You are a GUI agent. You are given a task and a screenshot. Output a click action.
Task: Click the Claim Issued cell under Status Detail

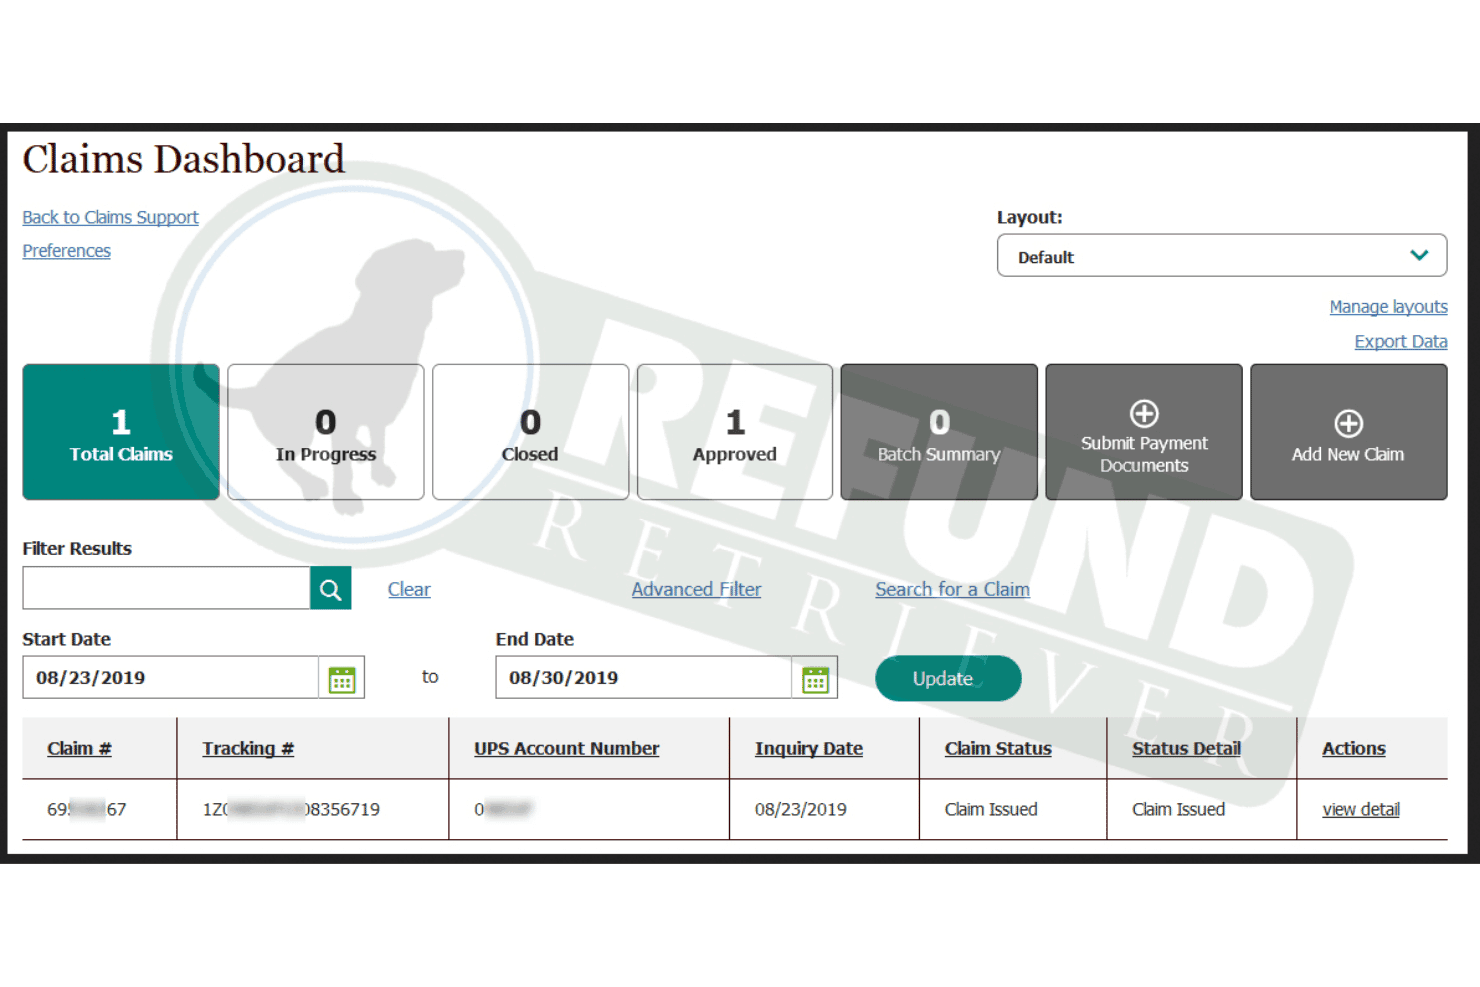(1178, 810)
